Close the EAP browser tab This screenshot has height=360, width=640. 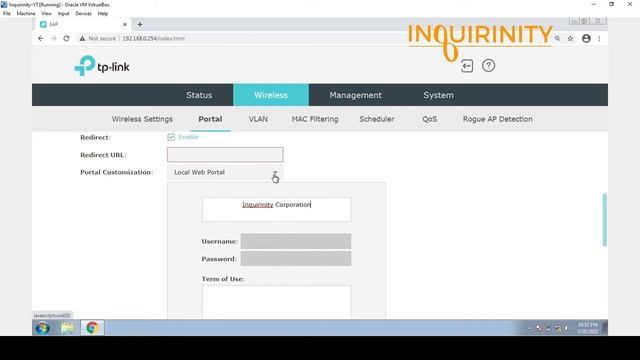click(x=124, y=24)
